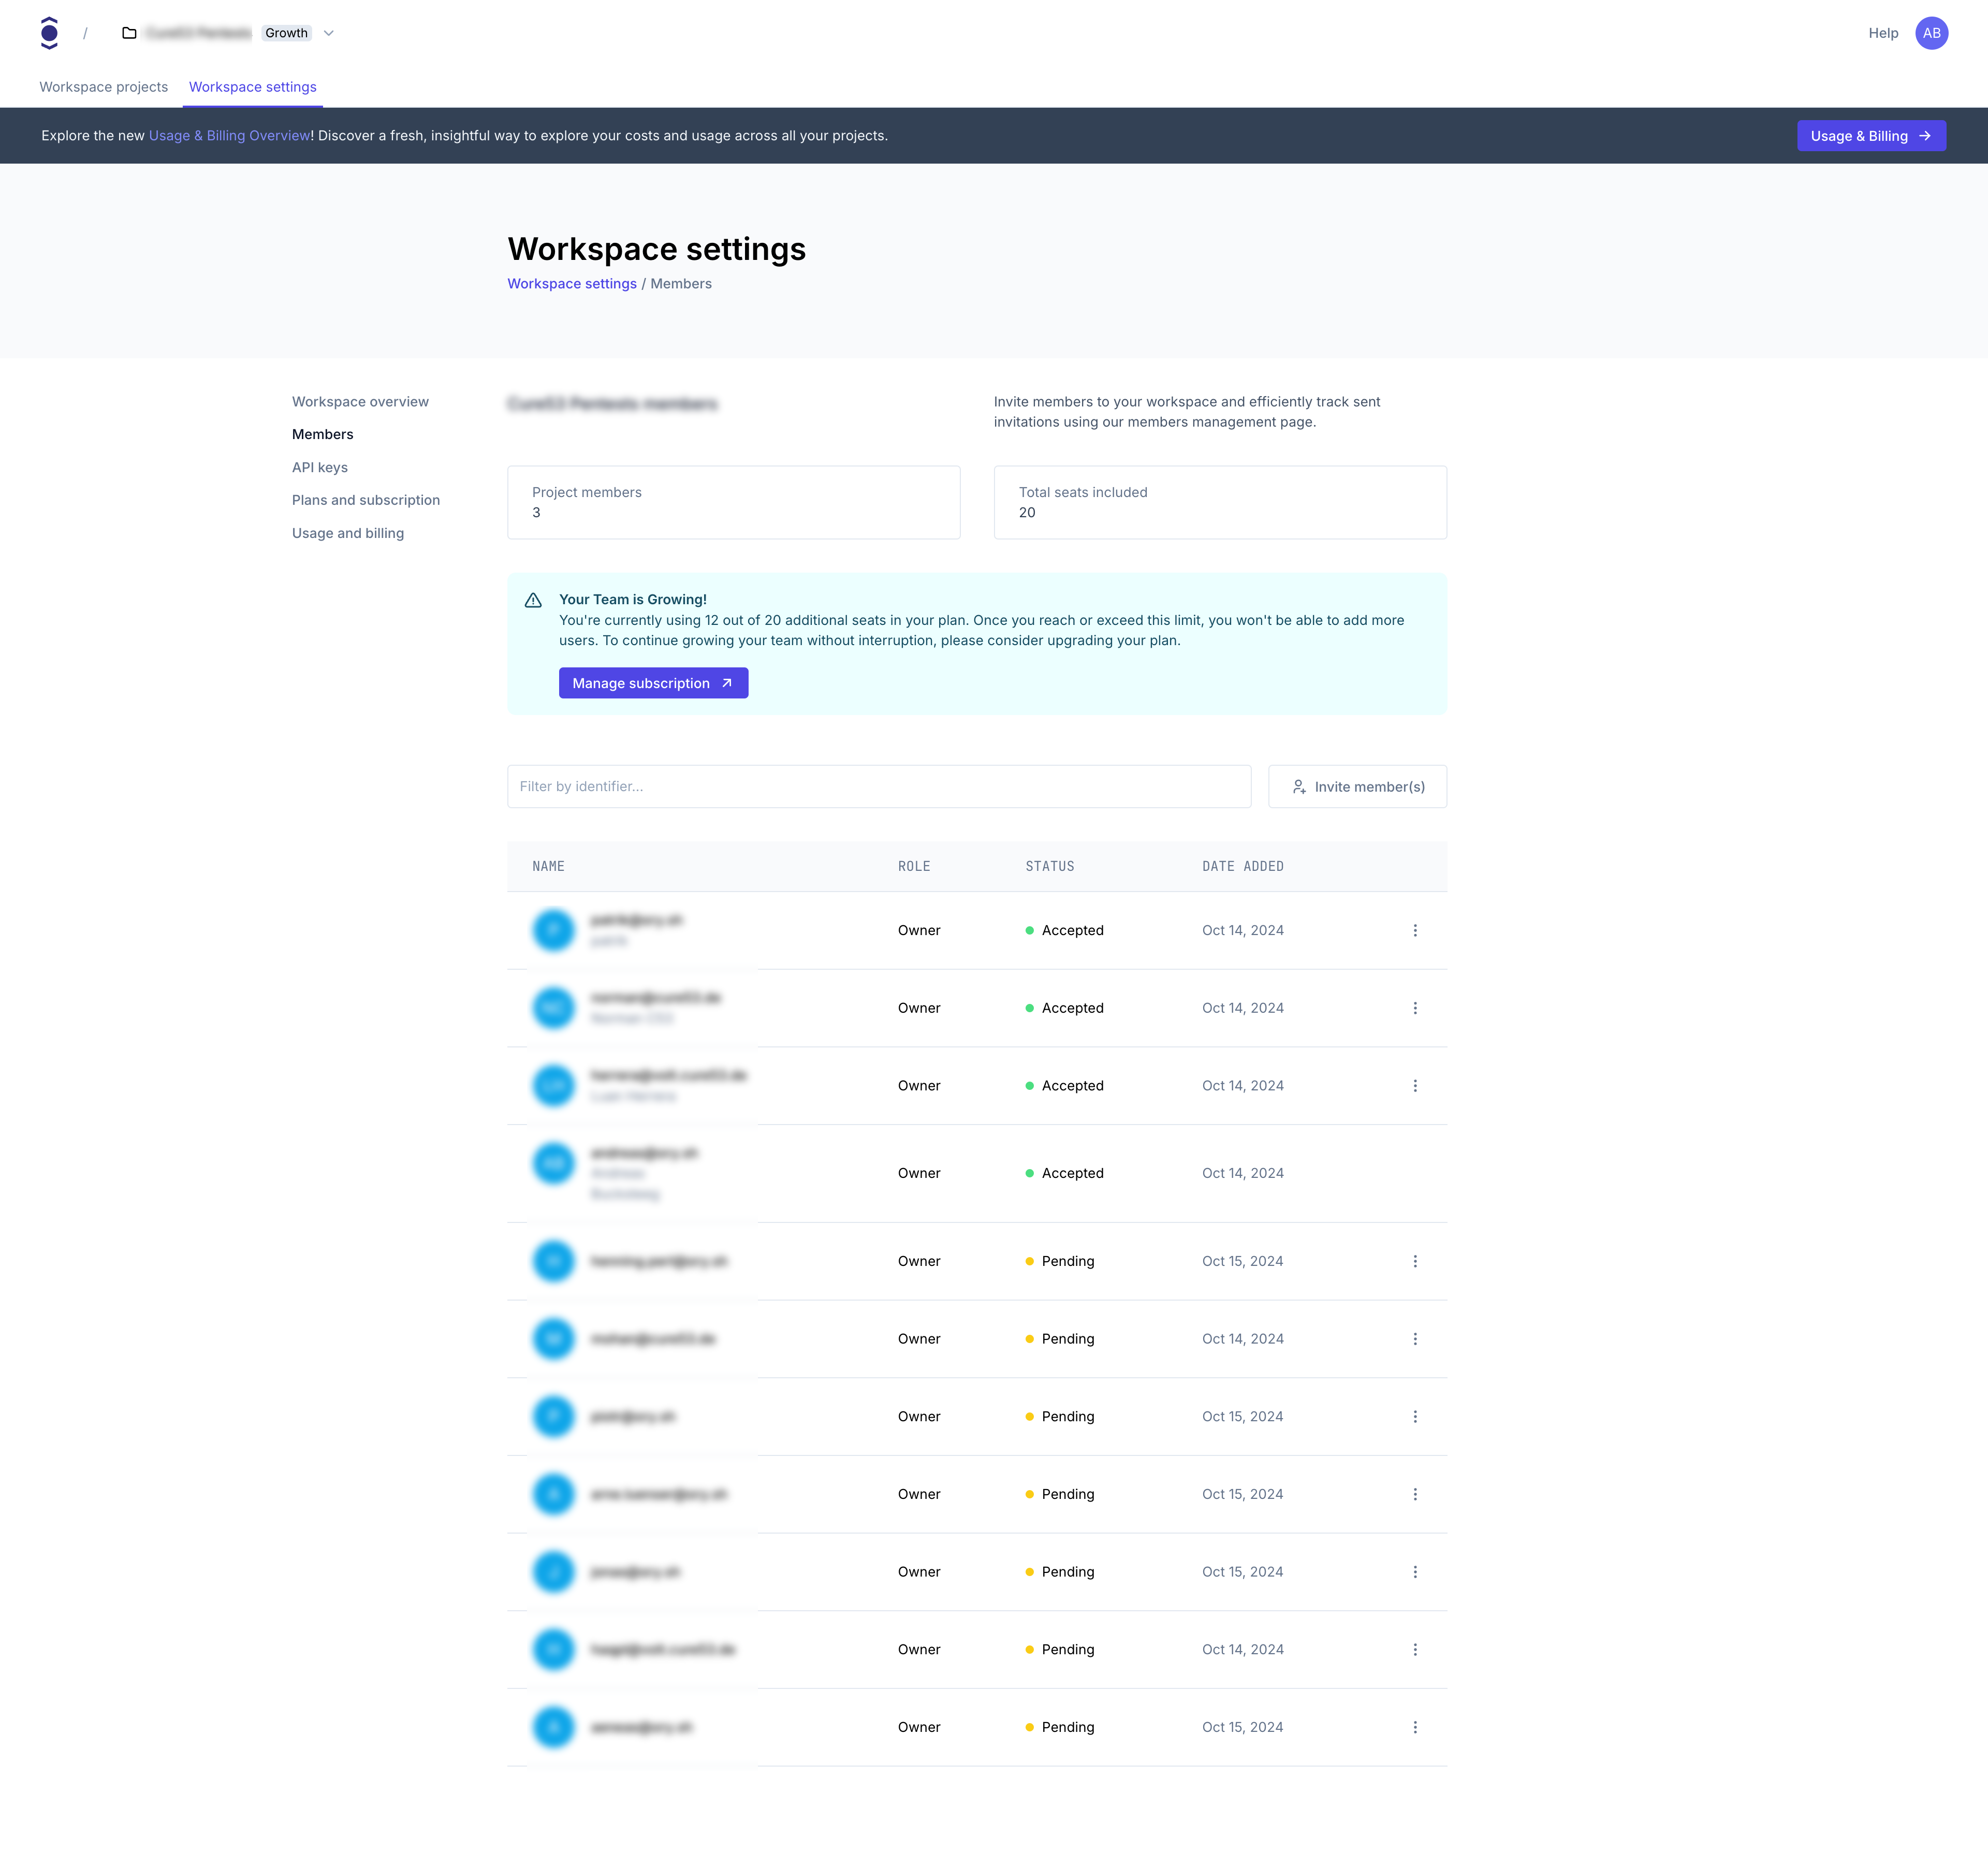Click the Manage subscription button

click(653, 683)
